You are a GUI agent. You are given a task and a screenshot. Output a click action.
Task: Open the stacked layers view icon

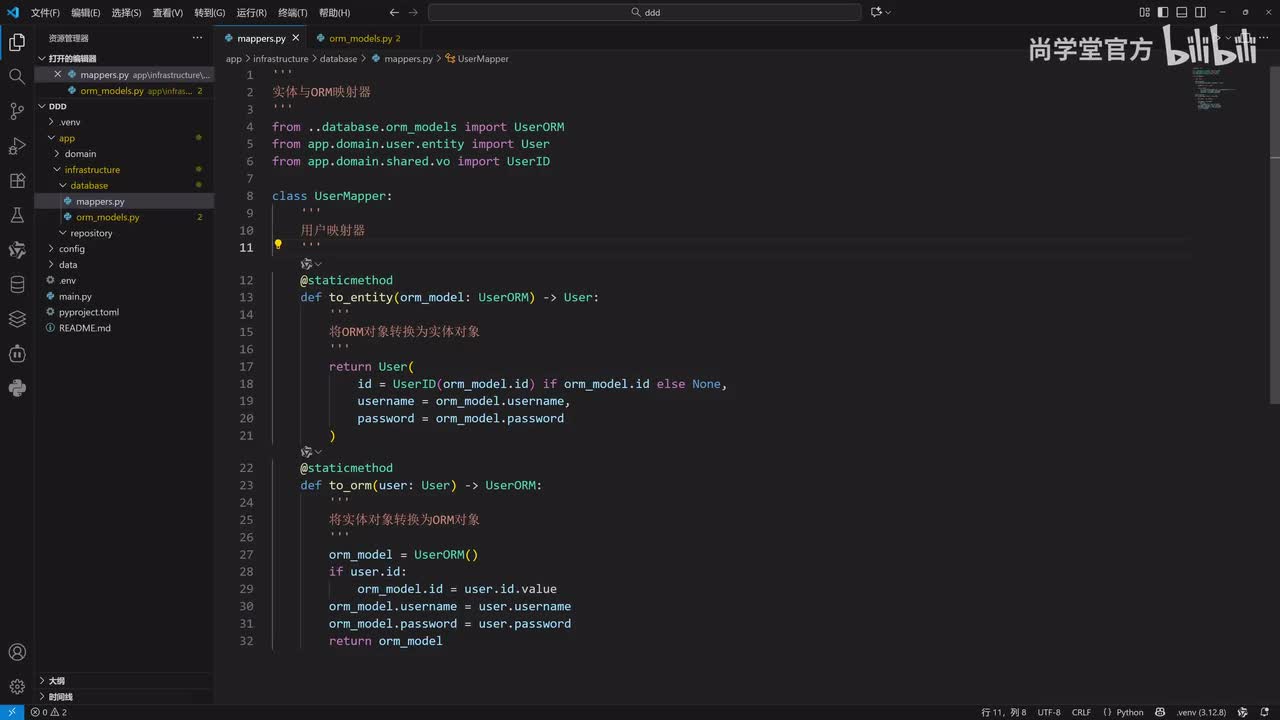[x=17, y=319]
